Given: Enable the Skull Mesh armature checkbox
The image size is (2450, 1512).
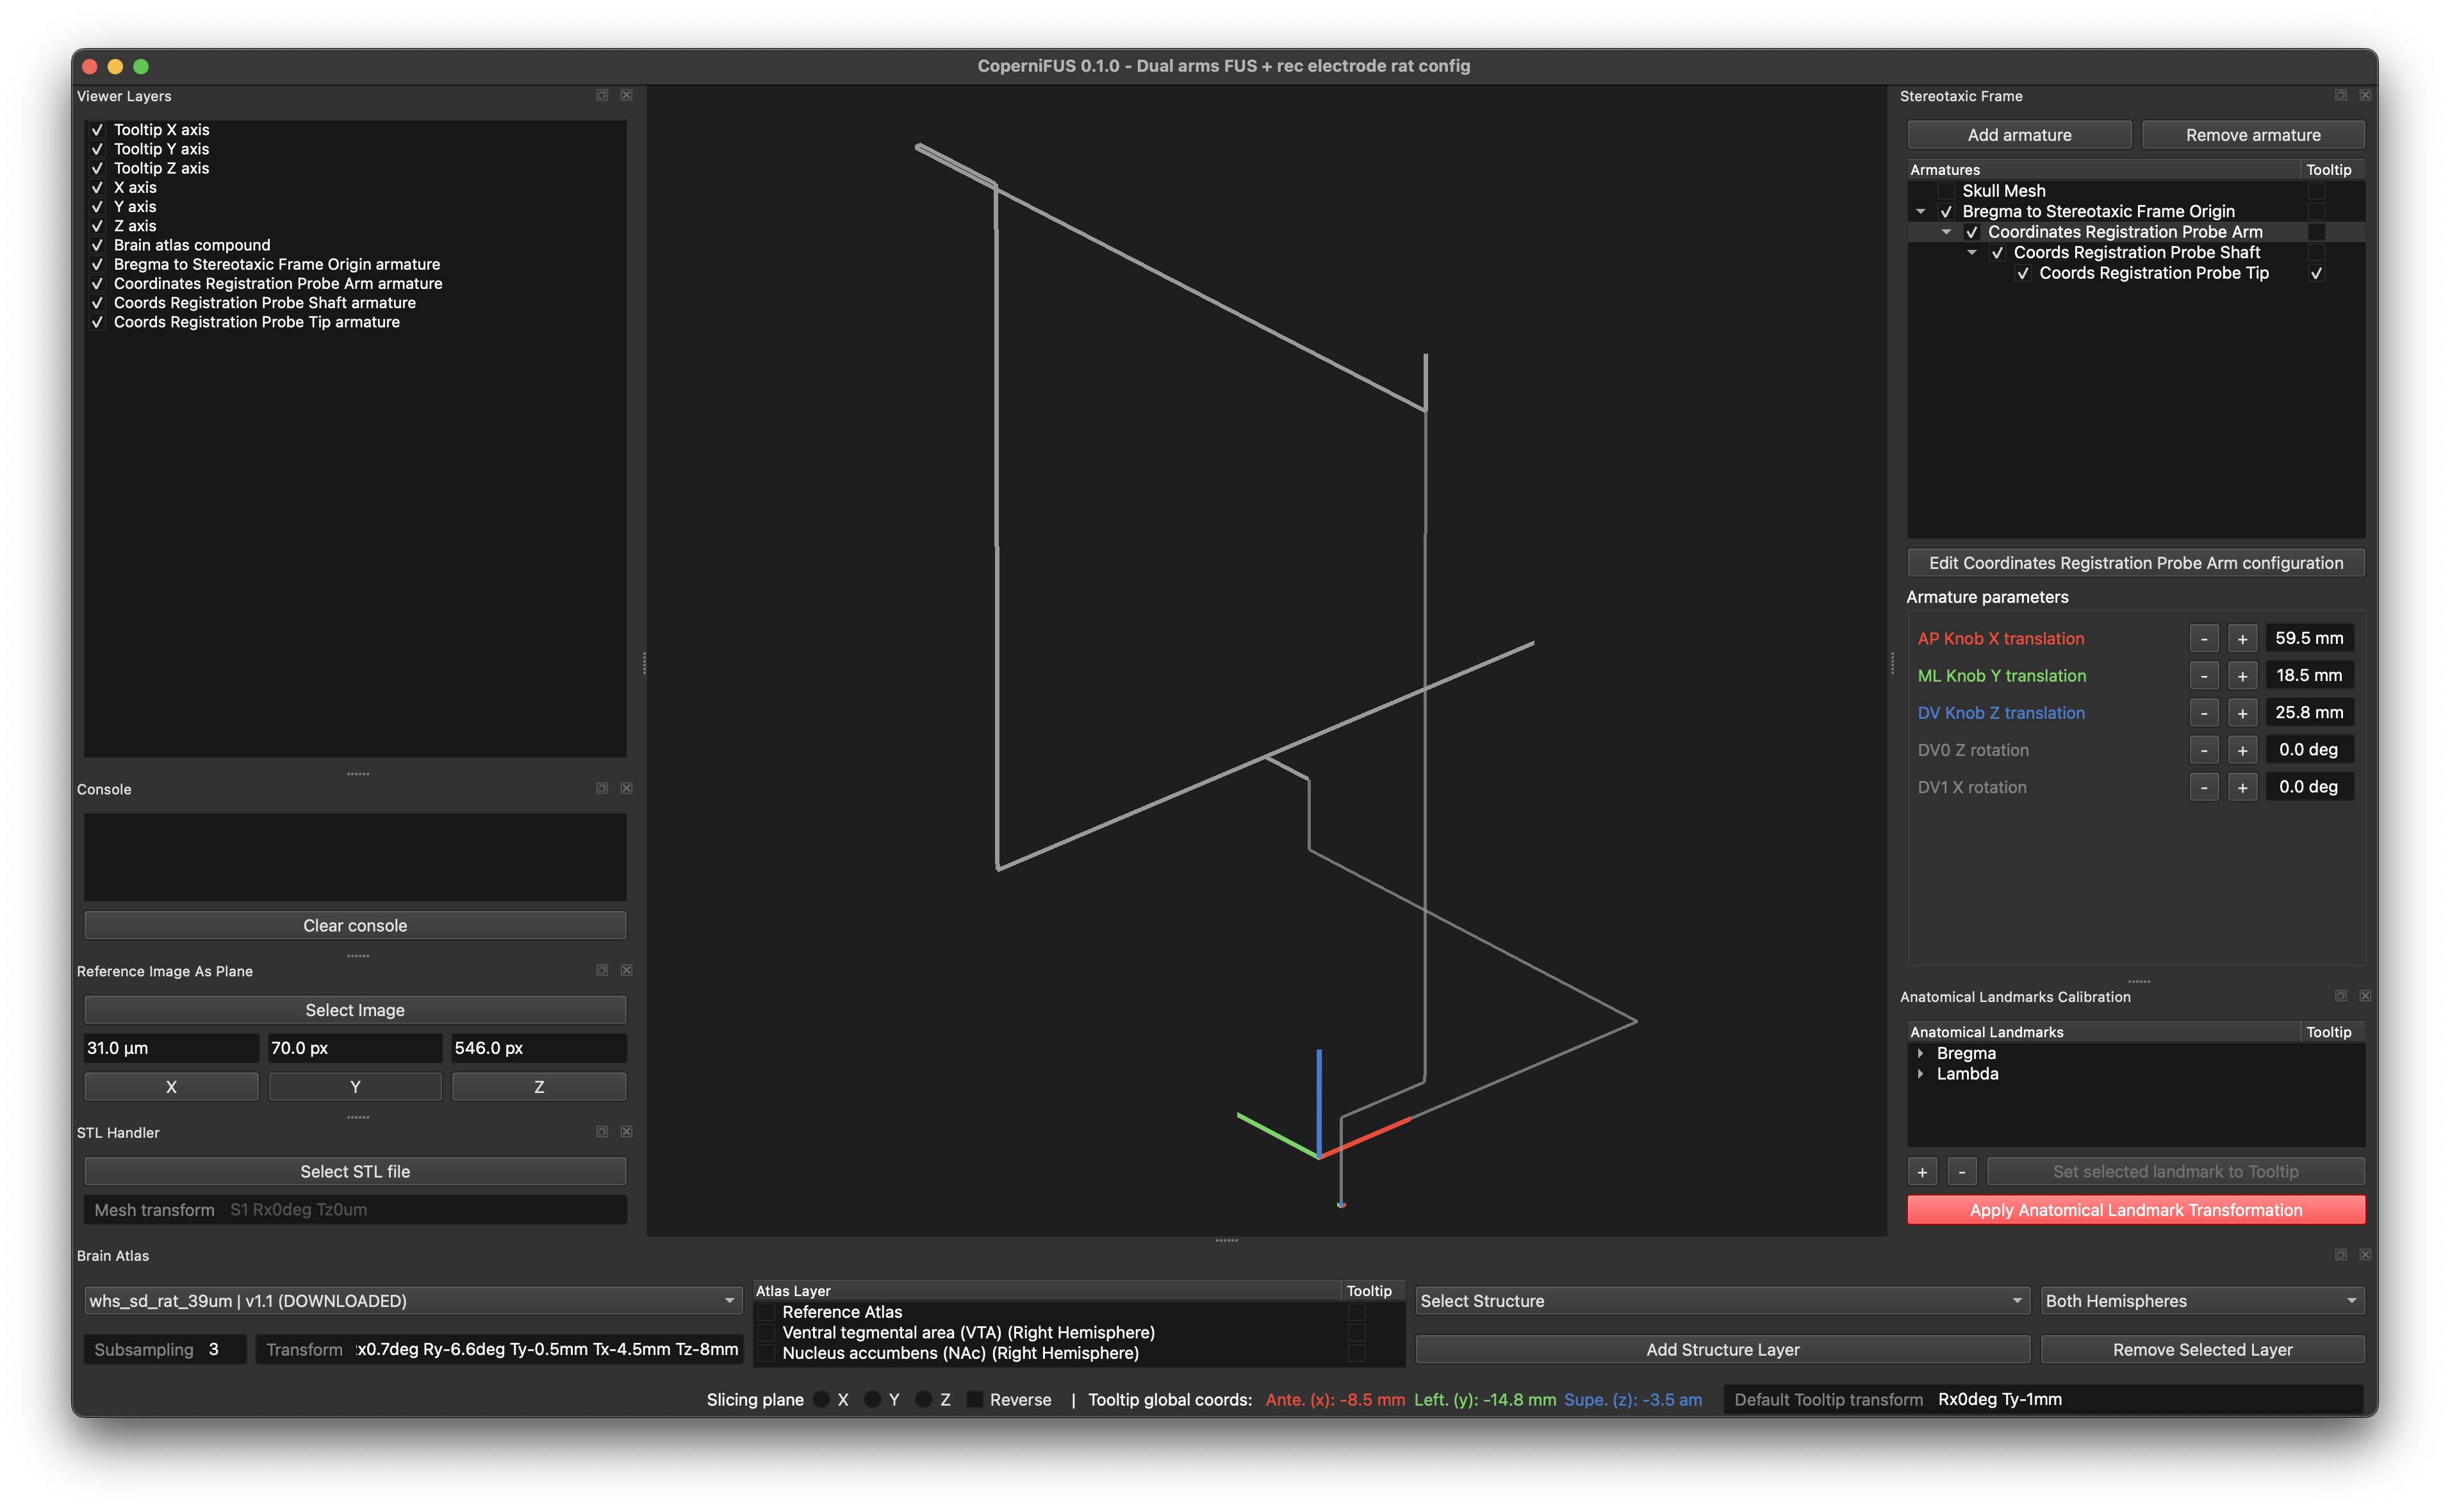Looking at the screenshot, I should pos(1946,190).
